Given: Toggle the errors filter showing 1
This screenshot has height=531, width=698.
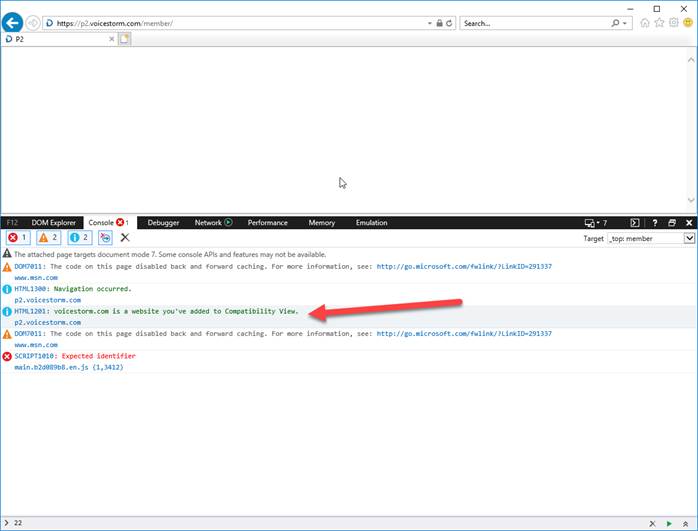Looking at the screenshot, I should tap(18, 238).
